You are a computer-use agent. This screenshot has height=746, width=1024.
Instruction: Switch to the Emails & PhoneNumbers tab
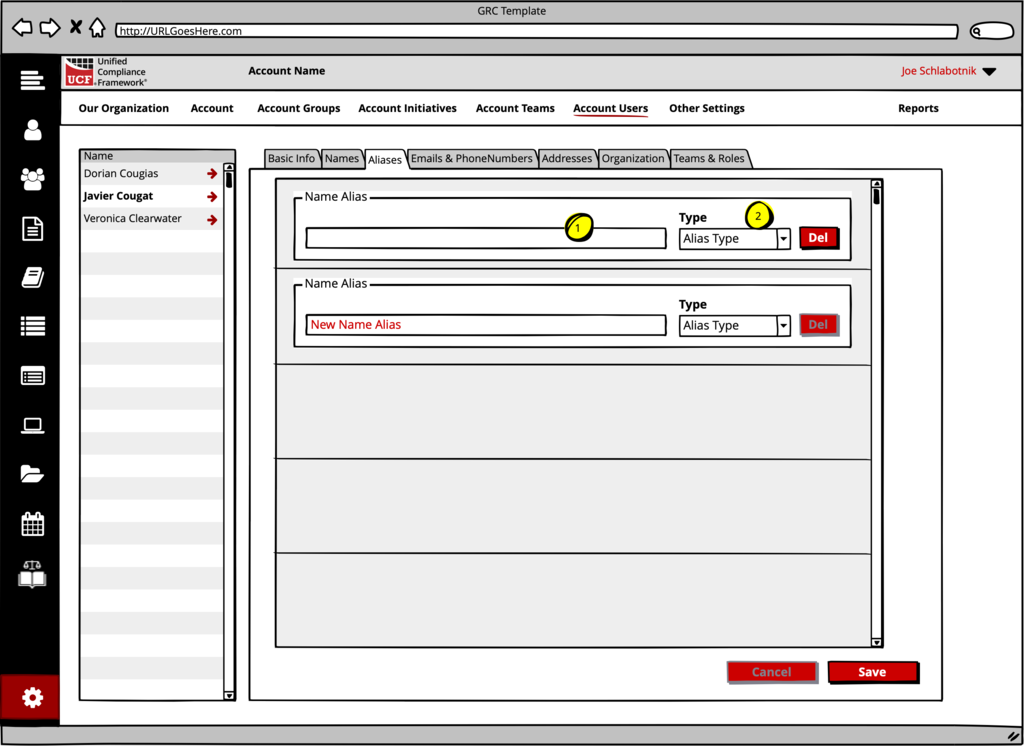(472, 159)
